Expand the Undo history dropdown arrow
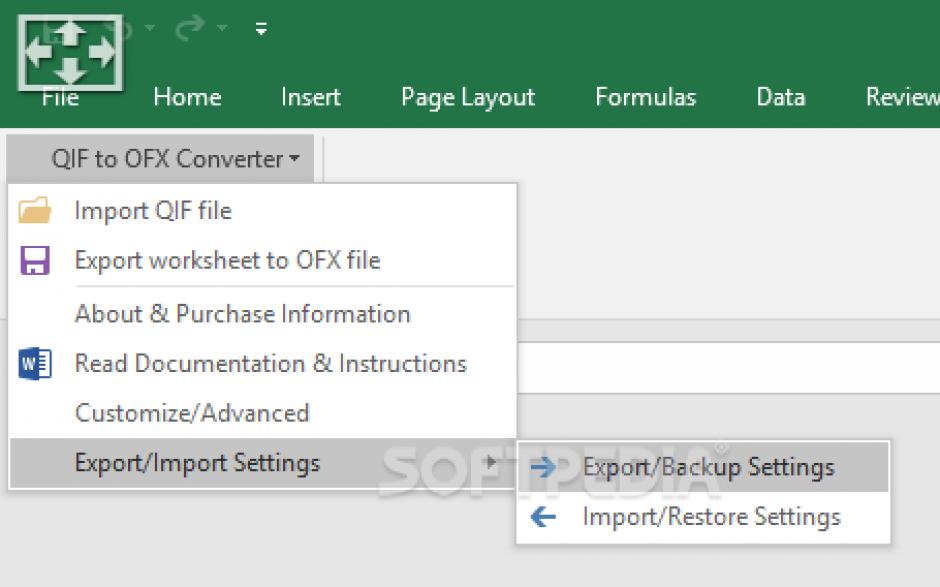Screen dimensions: 940x587 tap(150, 28)
